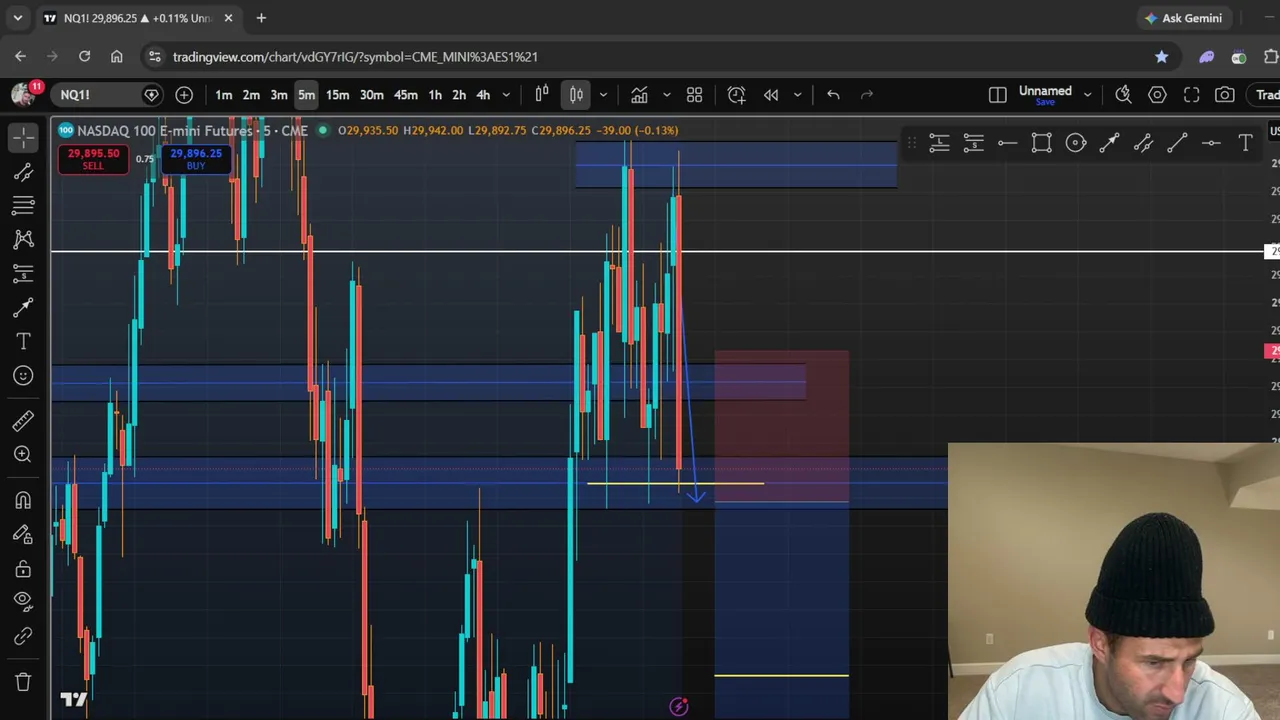Open the position and forecasting tools
This screenshot has height=720, width=1280.
[x=23, y=273]
